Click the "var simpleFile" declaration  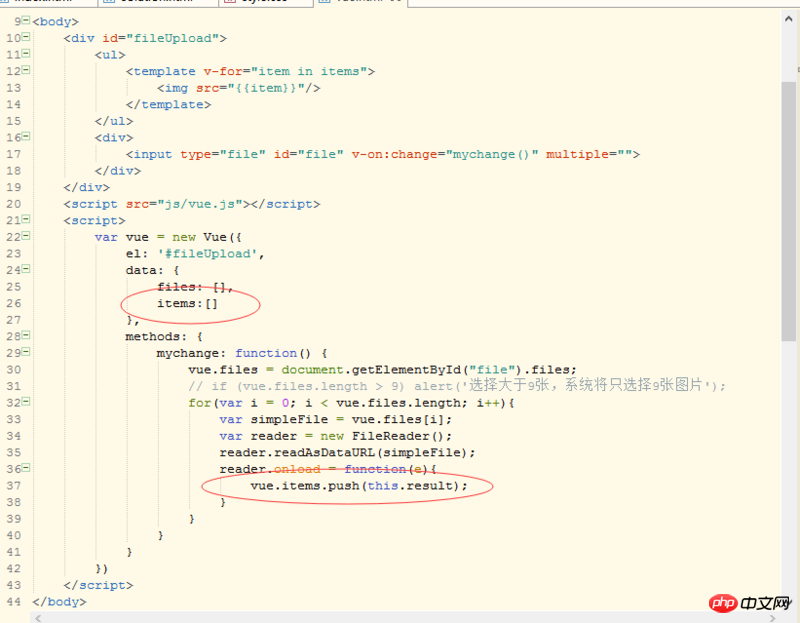[x=273, y=419]
